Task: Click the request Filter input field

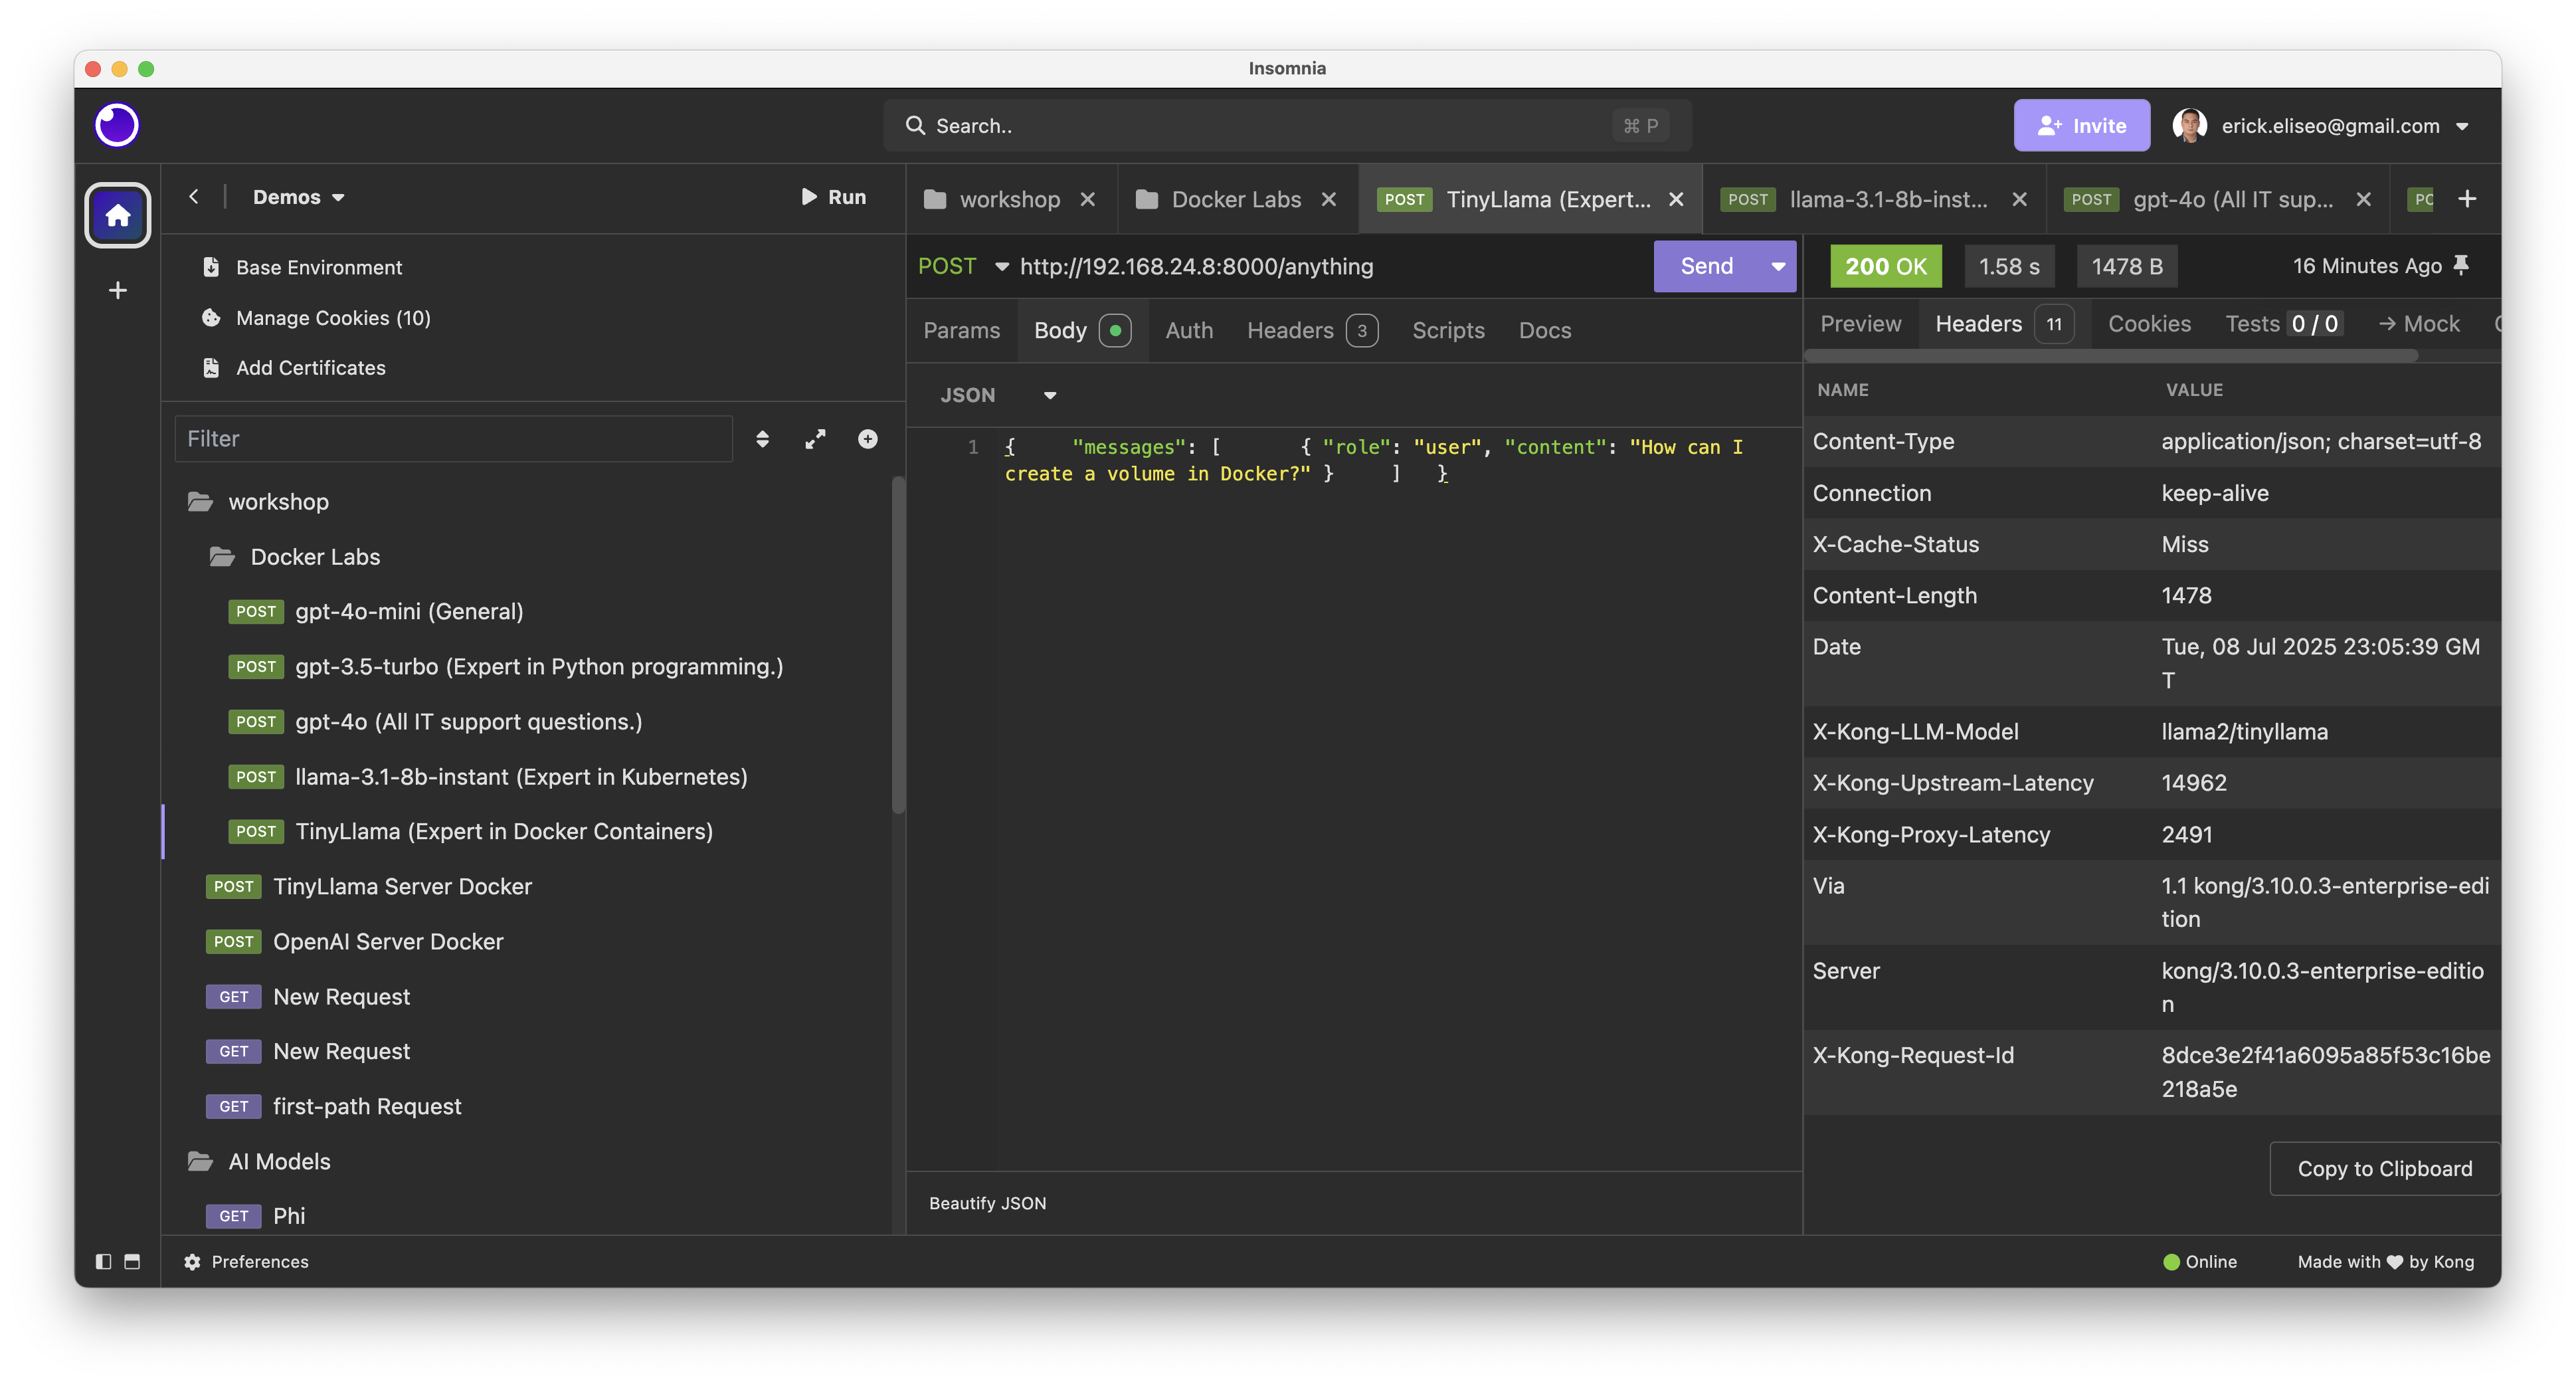Action: point(454,439)
